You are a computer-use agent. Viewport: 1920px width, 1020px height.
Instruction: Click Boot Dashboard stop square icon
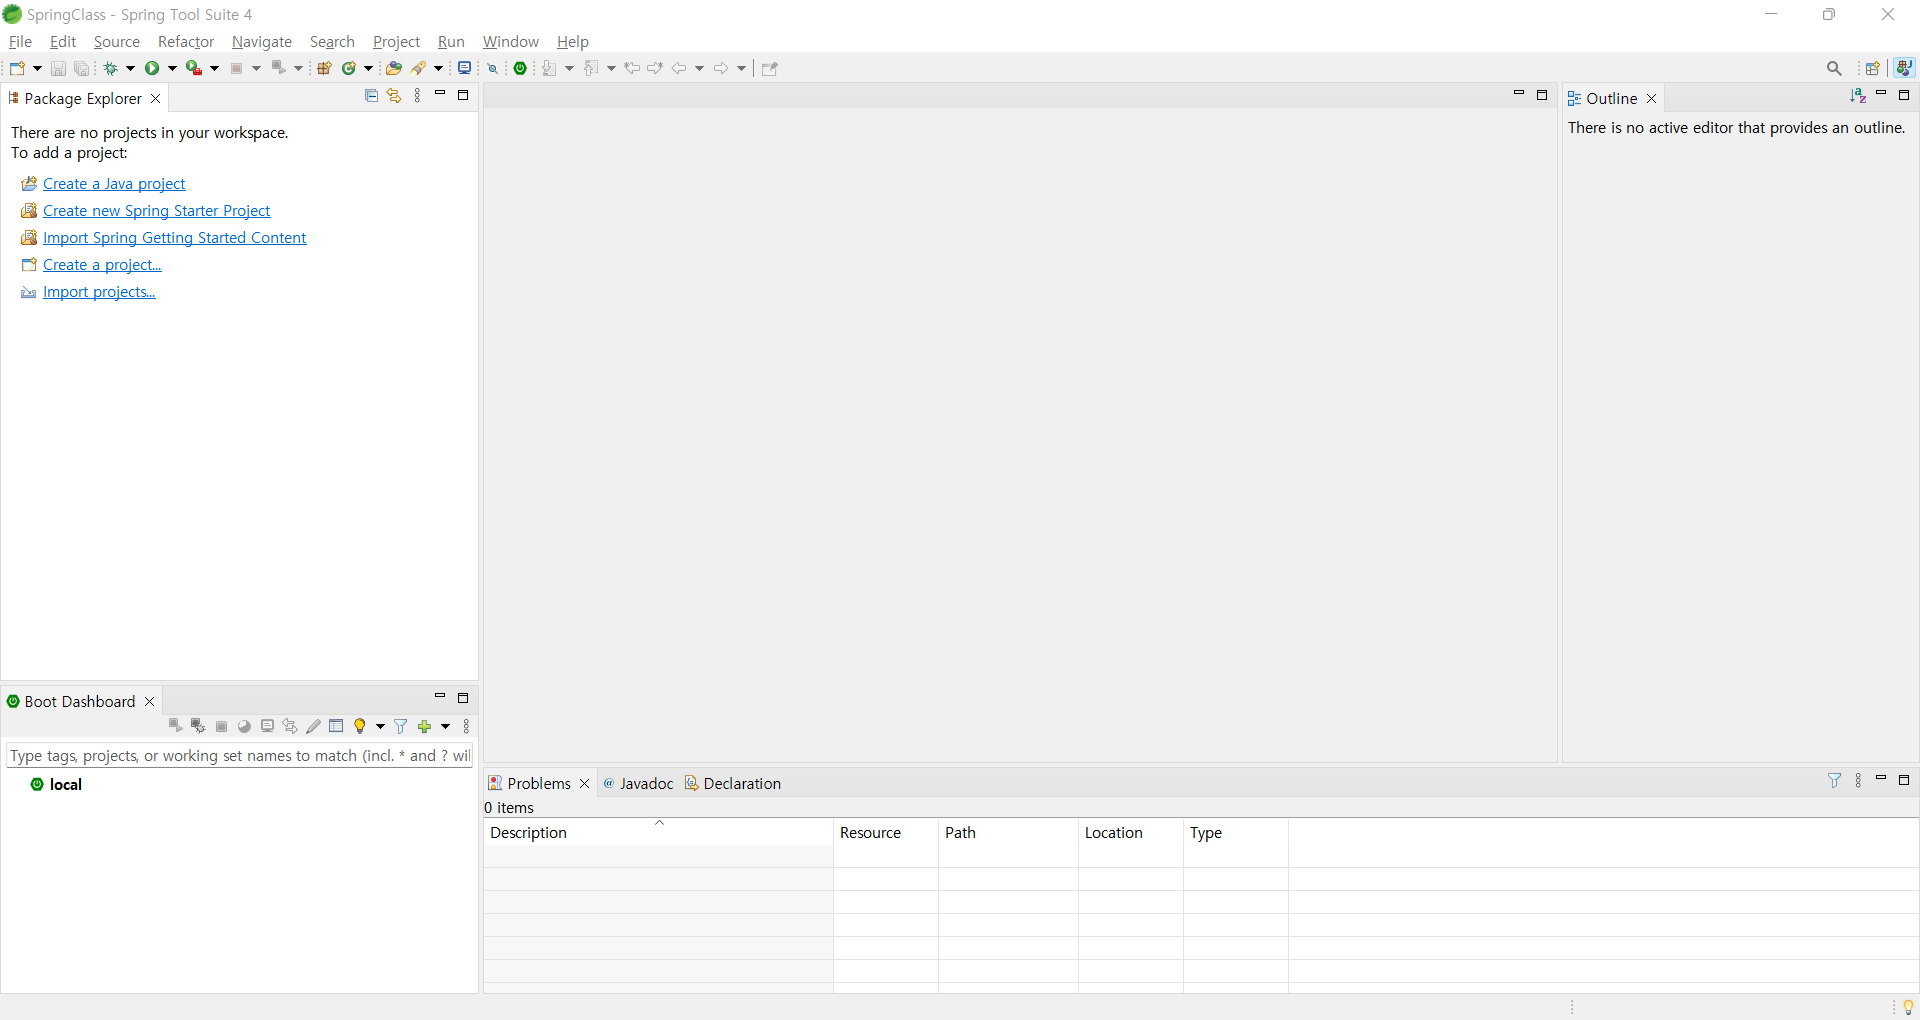pos(222,726)
